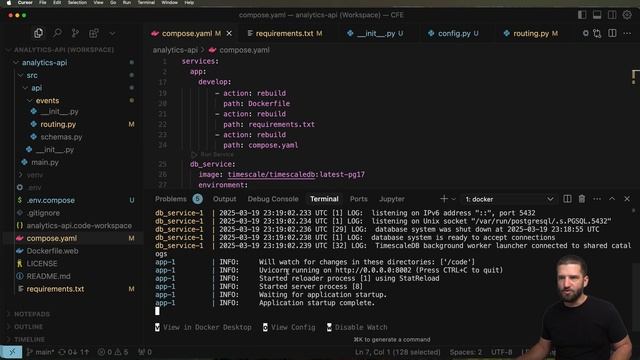This screenshot has width=640, height=360.
Task: Click the Run Service code lens
Action: 217,155
